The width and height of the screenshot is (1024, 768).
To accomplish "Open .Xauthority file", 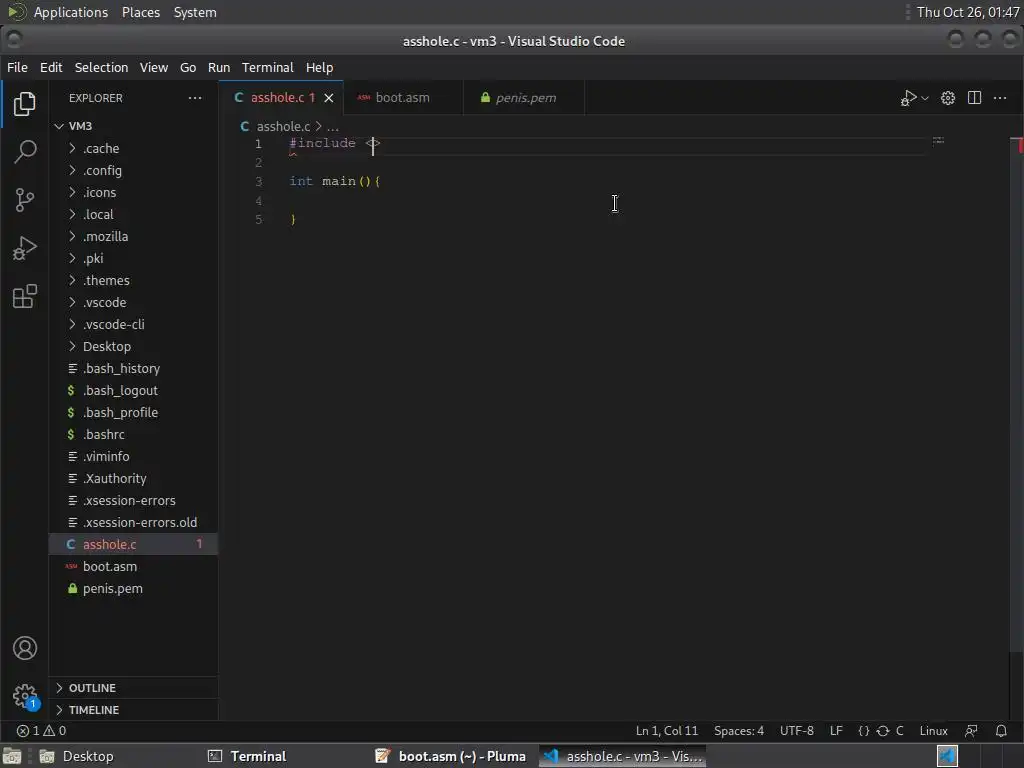I will point(133,479).
